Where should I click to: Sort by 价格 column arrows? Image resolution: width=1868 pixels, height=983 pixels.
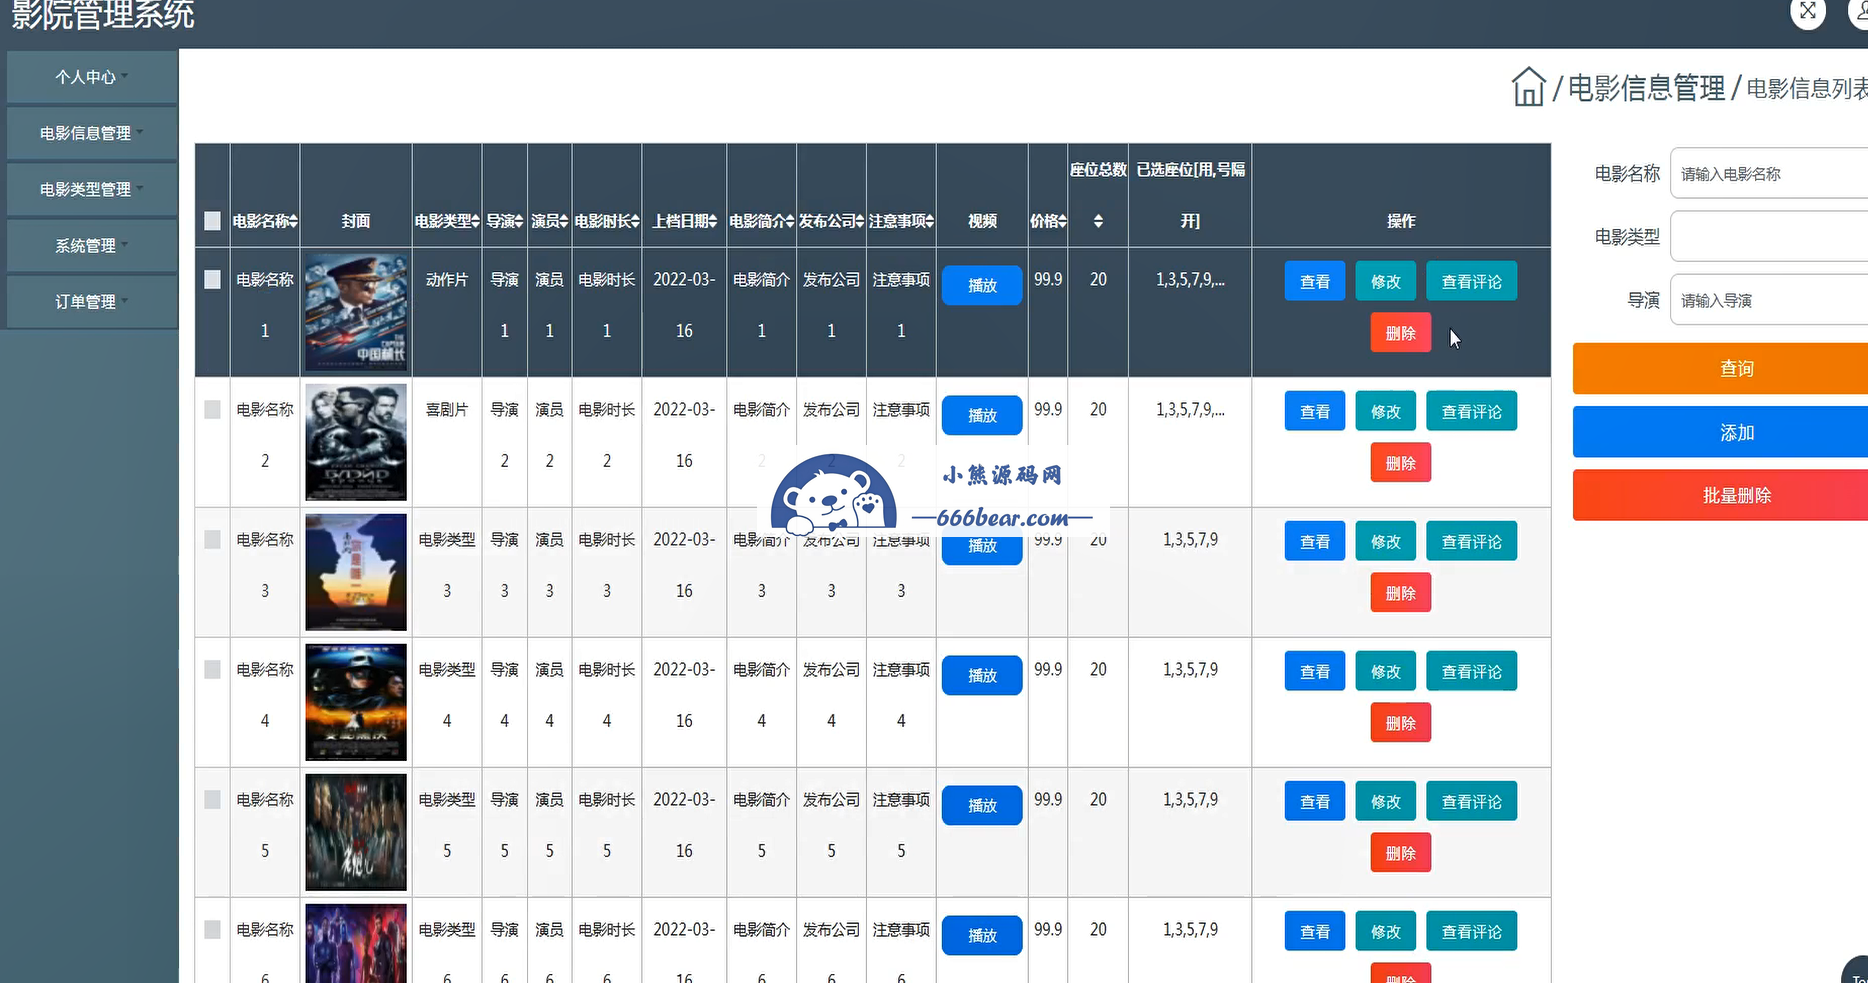[x=1062, y=221]
